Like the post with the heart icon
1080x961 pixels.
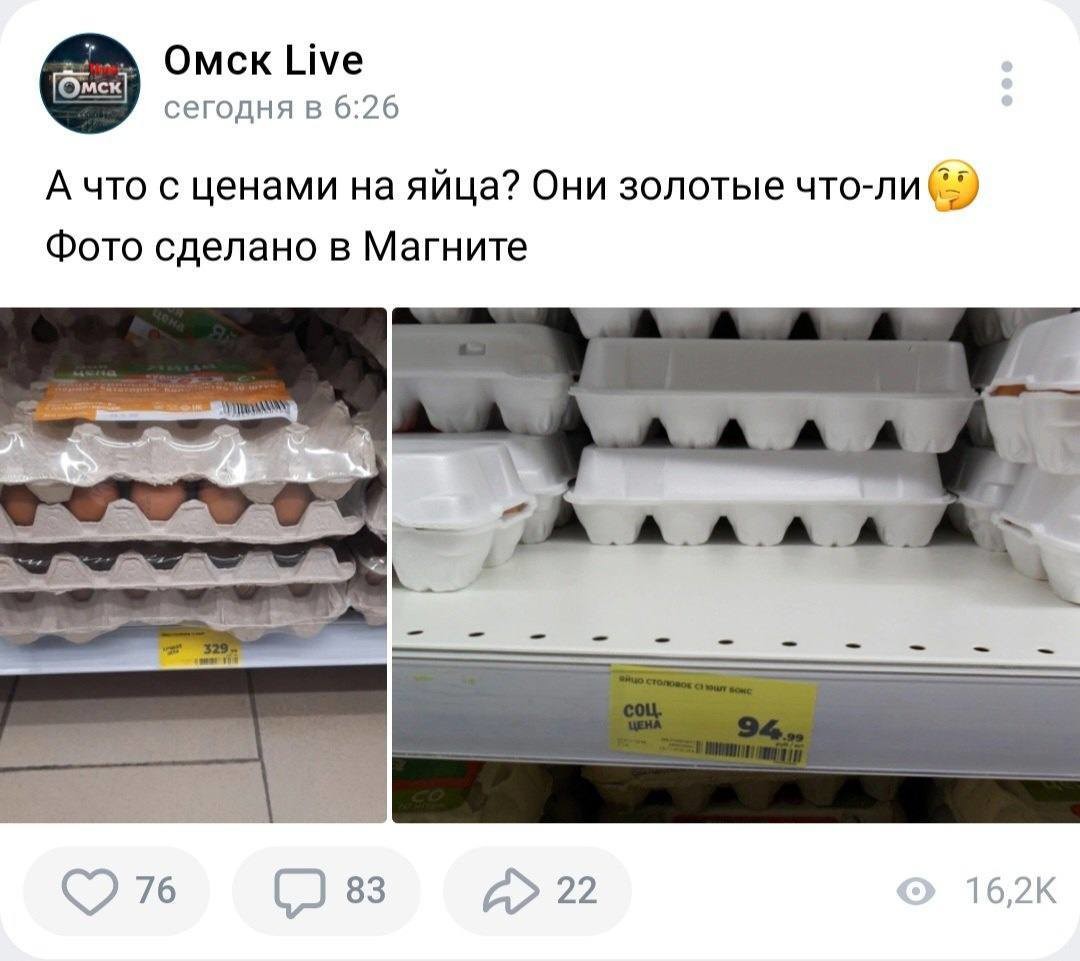coord(90,891)
